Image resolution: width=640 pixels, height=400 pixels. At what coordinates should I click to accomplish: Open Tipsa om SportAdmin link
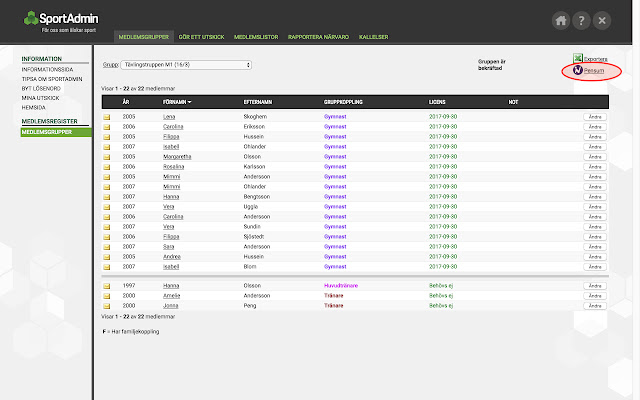coord(52,79)
